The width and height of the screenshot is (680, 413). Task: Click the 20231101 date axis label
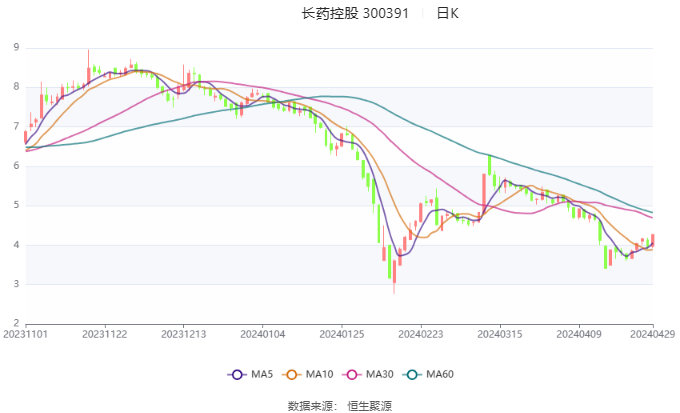26,334
